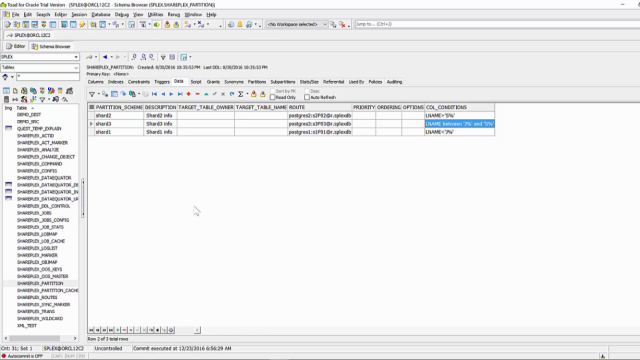Viewport: 640px width, 360px height.
Task: Click the first icon in the main toolbar
Action: 7,24
